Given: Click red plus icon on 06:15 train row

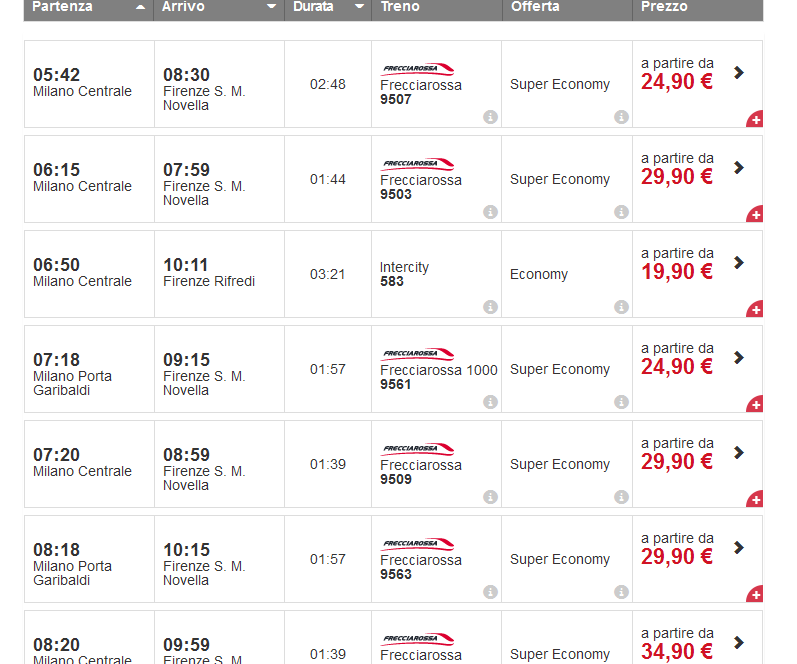Looking at the screenshot, I should 755,214.
